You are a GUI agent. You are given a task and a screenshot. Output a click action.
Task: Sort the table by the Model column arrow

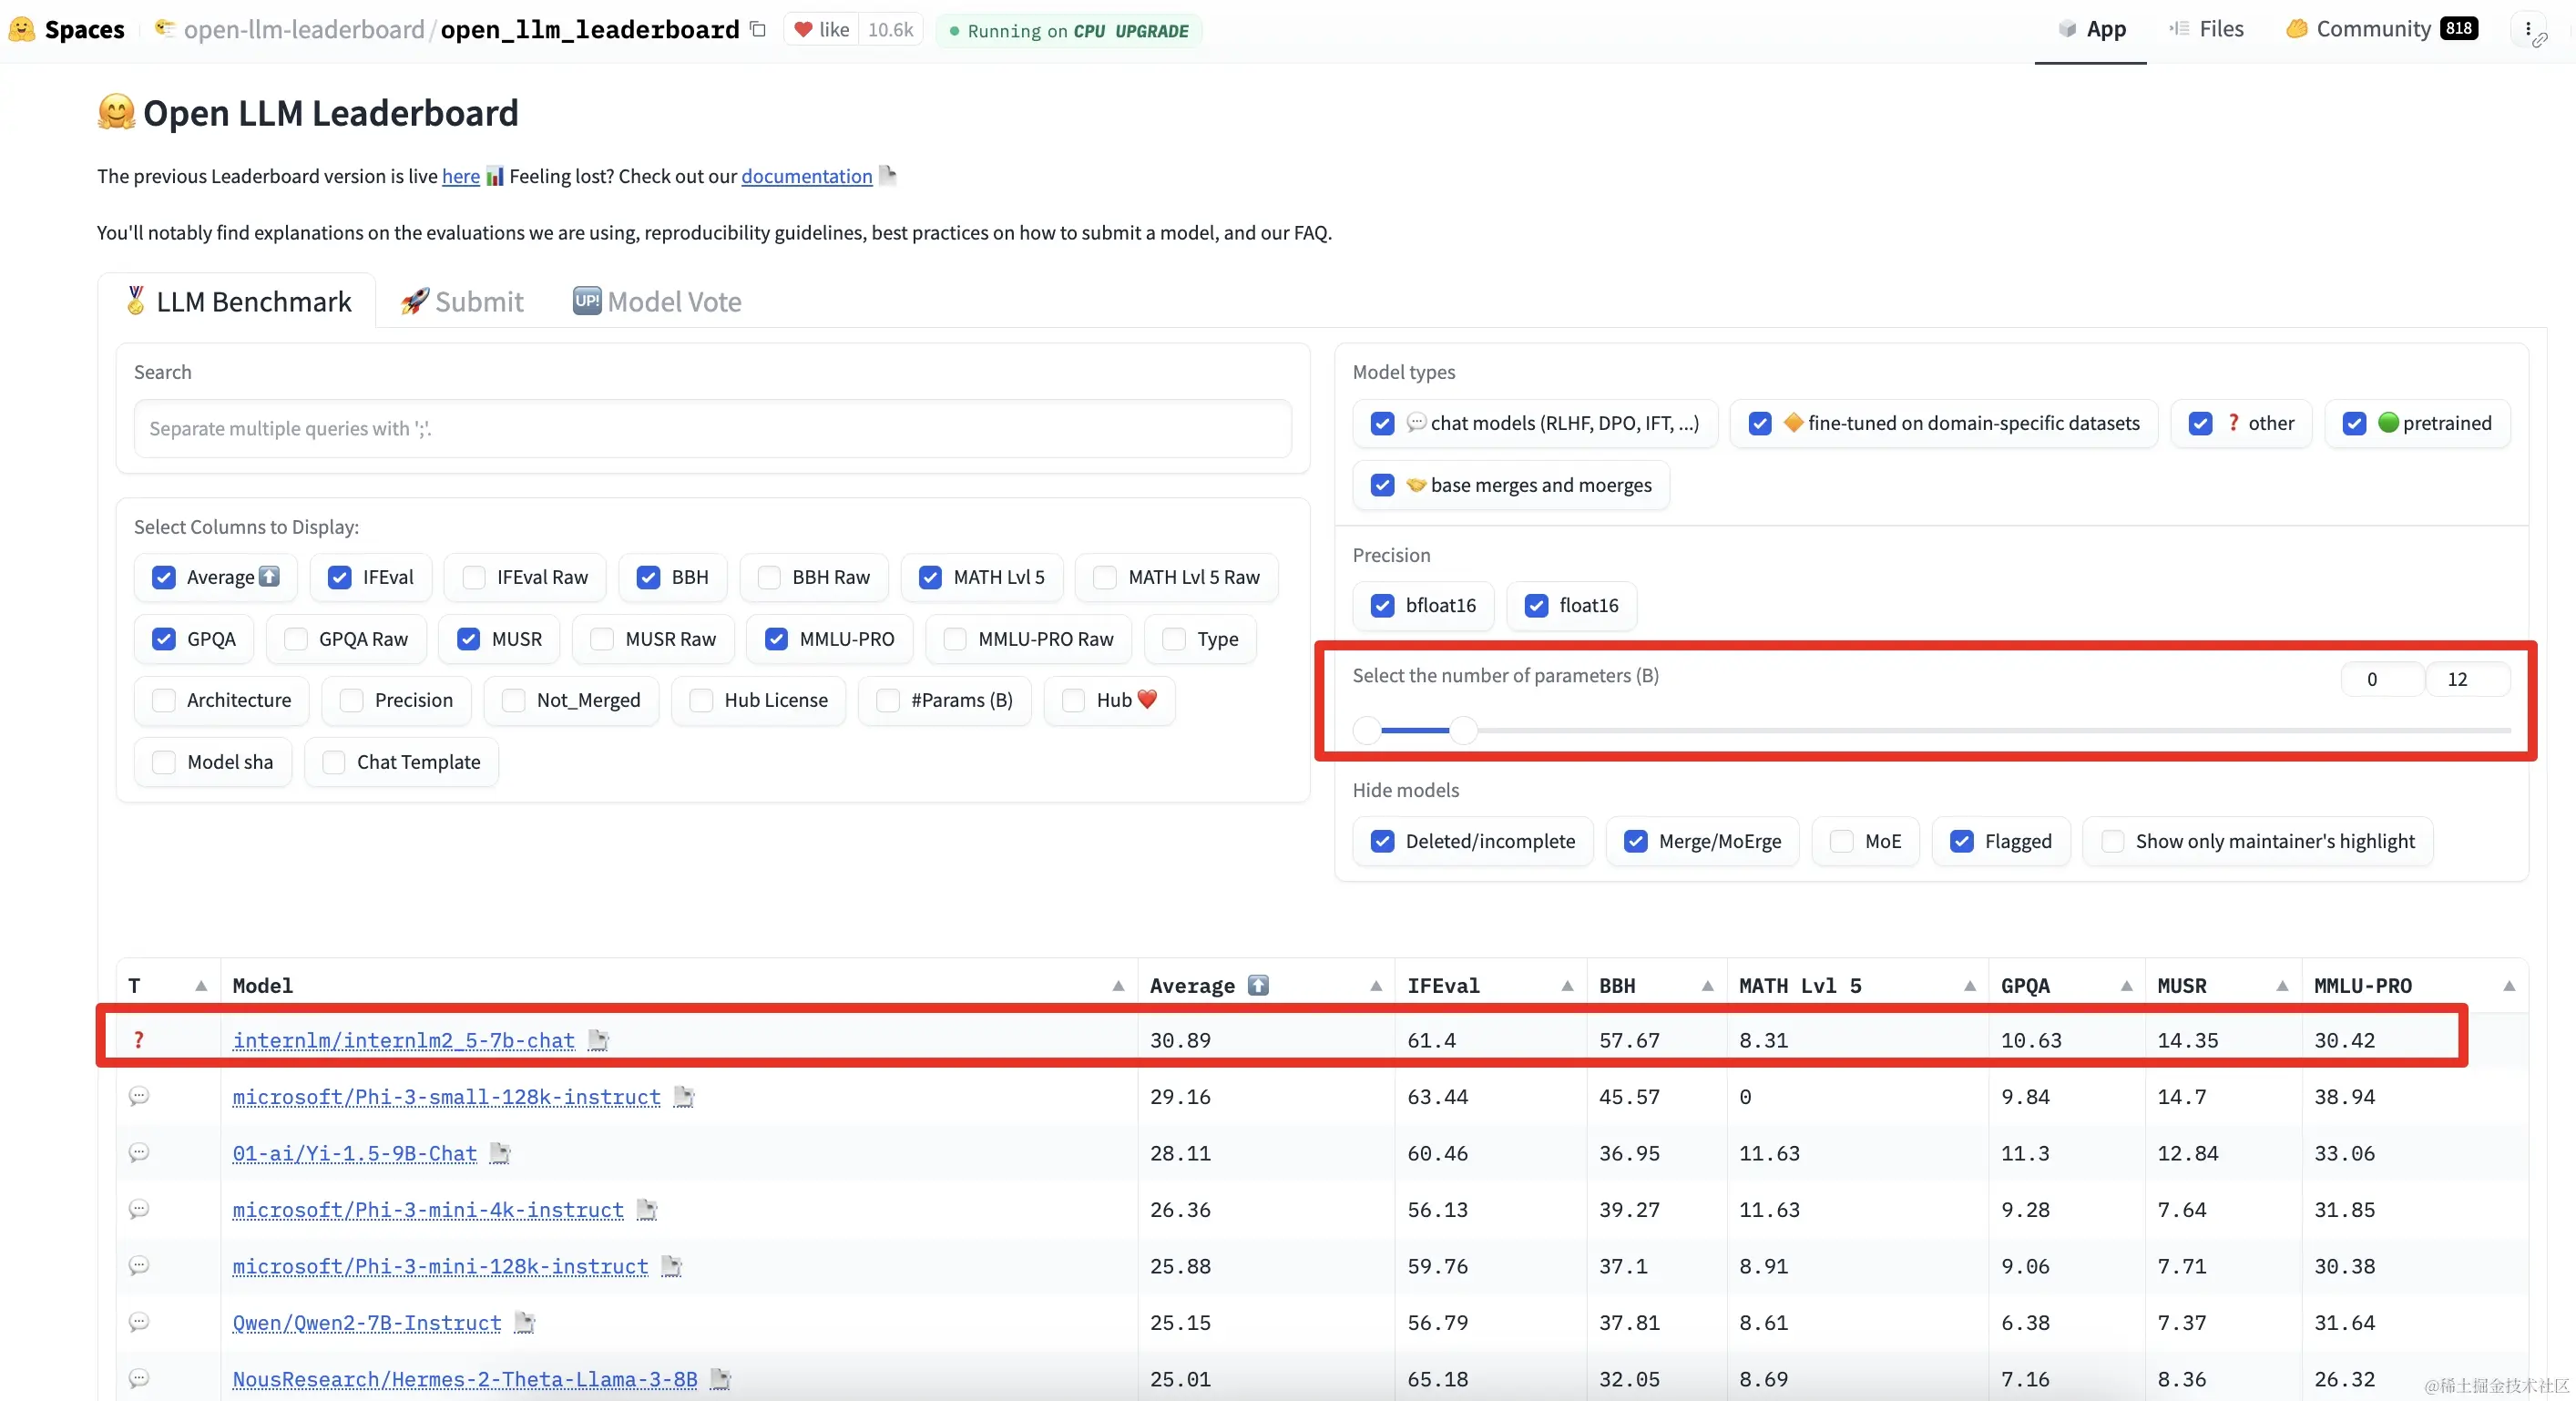(1118, 986)
